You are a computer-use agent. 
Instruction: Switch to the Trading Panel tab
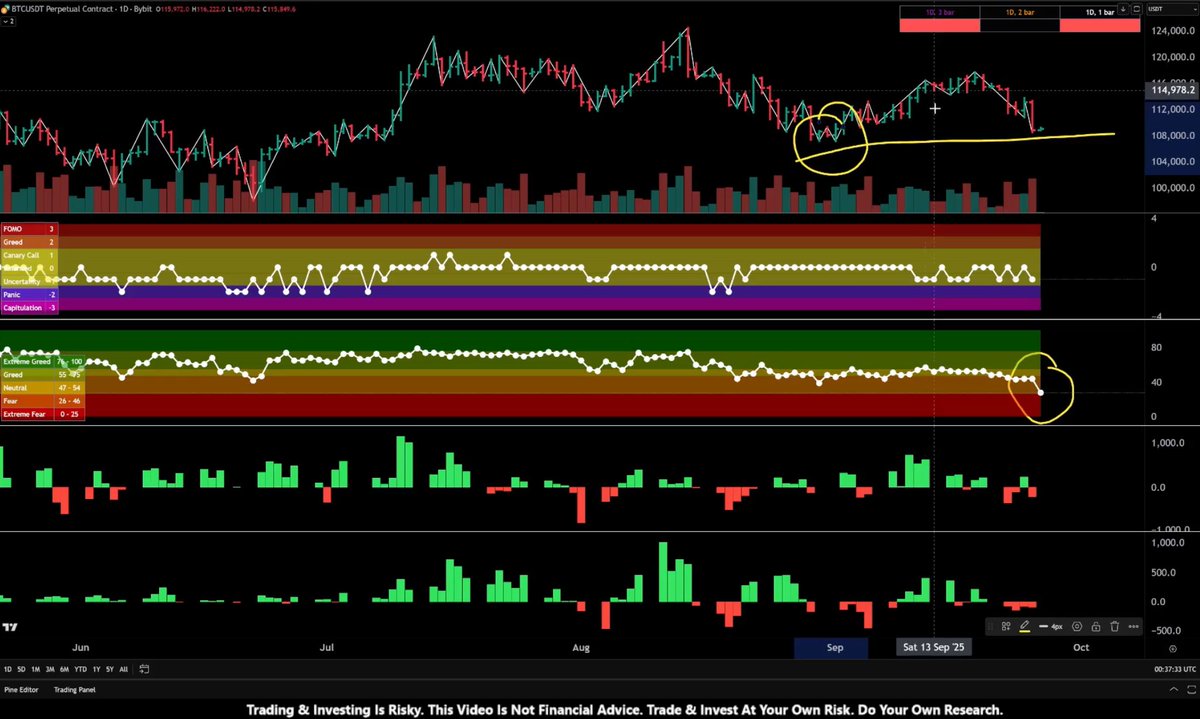75,690
